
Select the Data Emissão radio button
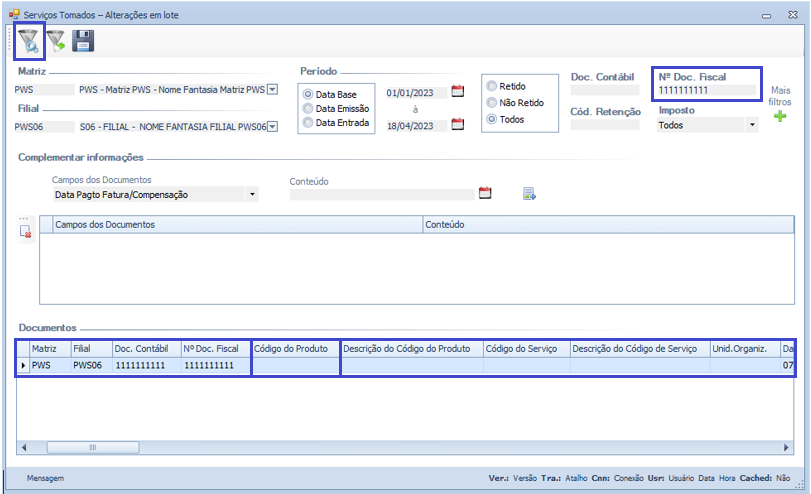[308, 108]
